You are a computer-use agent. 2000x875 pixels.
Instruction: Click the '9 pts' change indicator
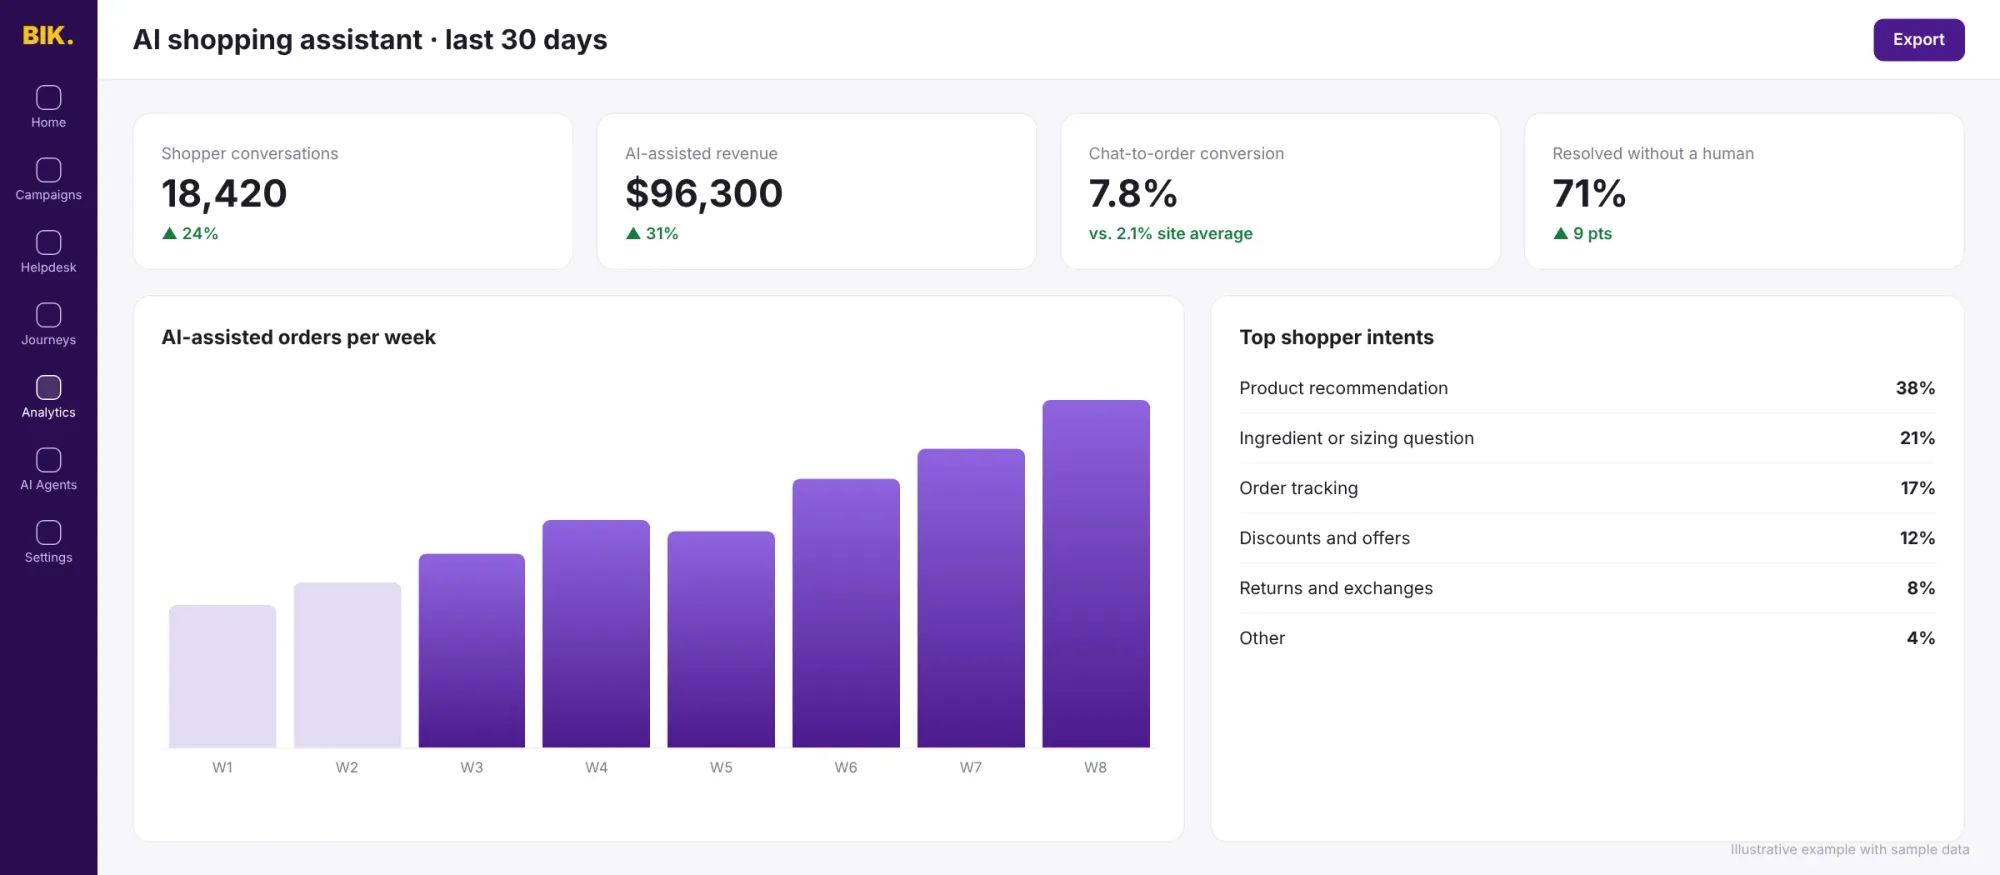pos(1582,233)
